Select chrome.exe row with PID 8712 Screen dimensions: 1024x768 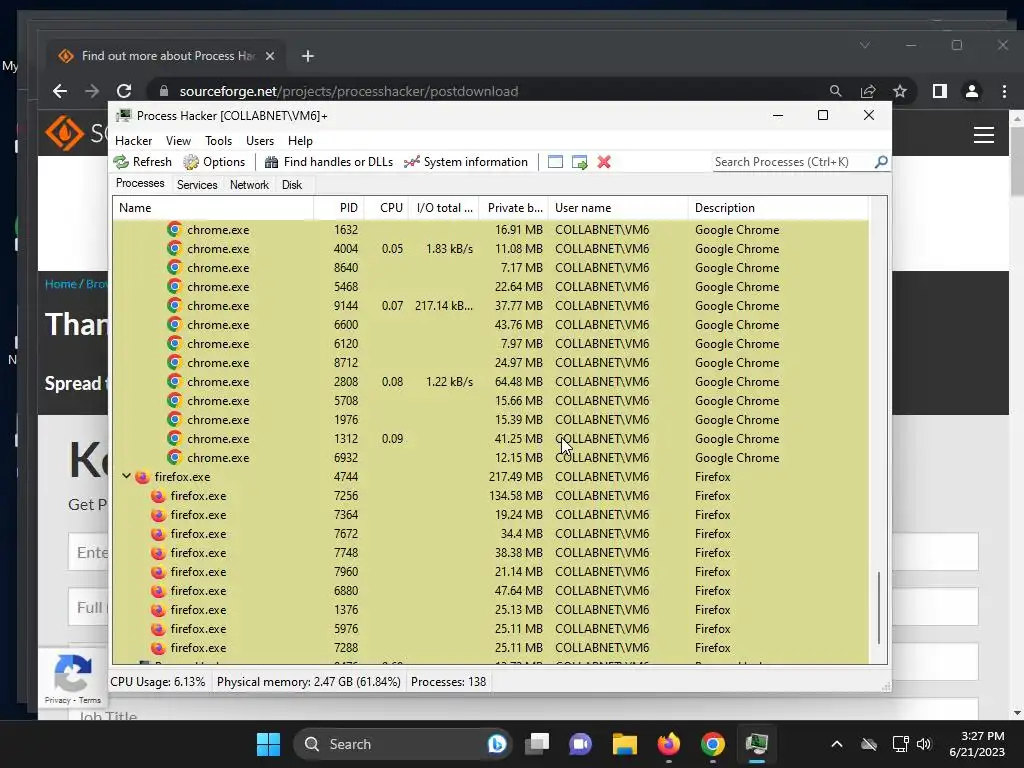(490, 362)
